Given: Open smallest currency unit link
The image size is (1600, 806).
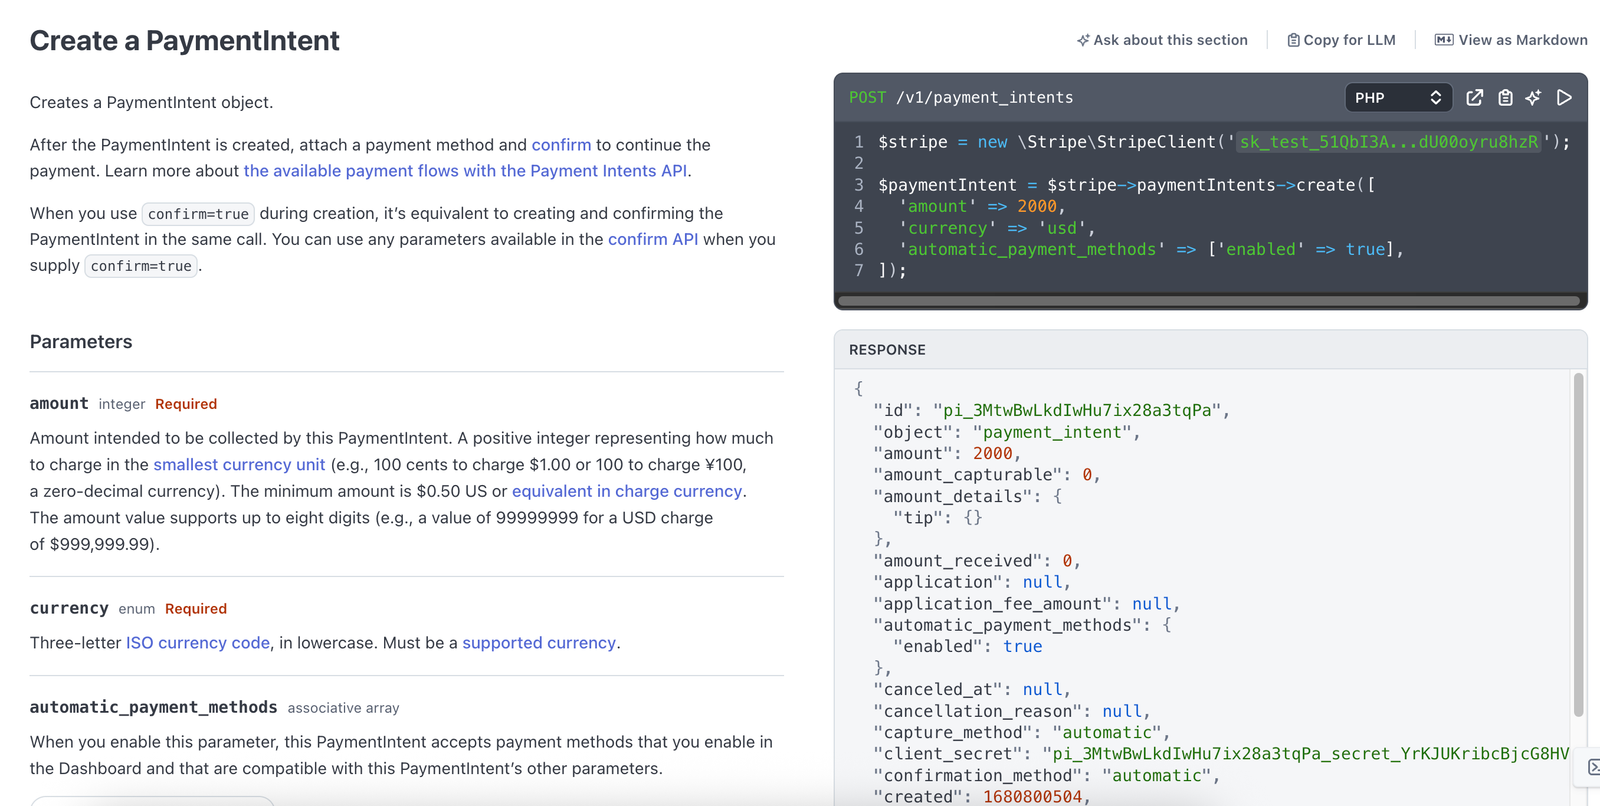Looking at the screenshot, I should pos(239,464).
